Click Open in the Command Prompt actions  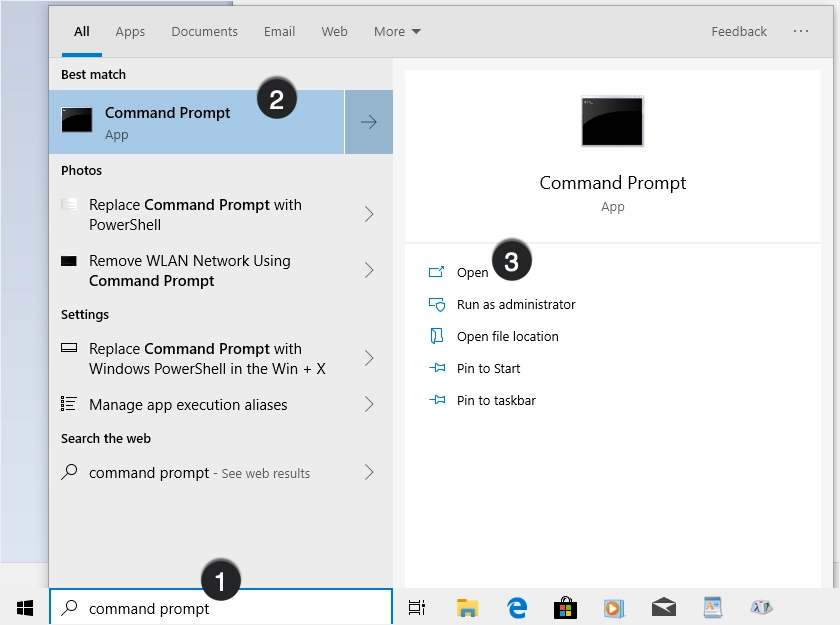(472, 272)
